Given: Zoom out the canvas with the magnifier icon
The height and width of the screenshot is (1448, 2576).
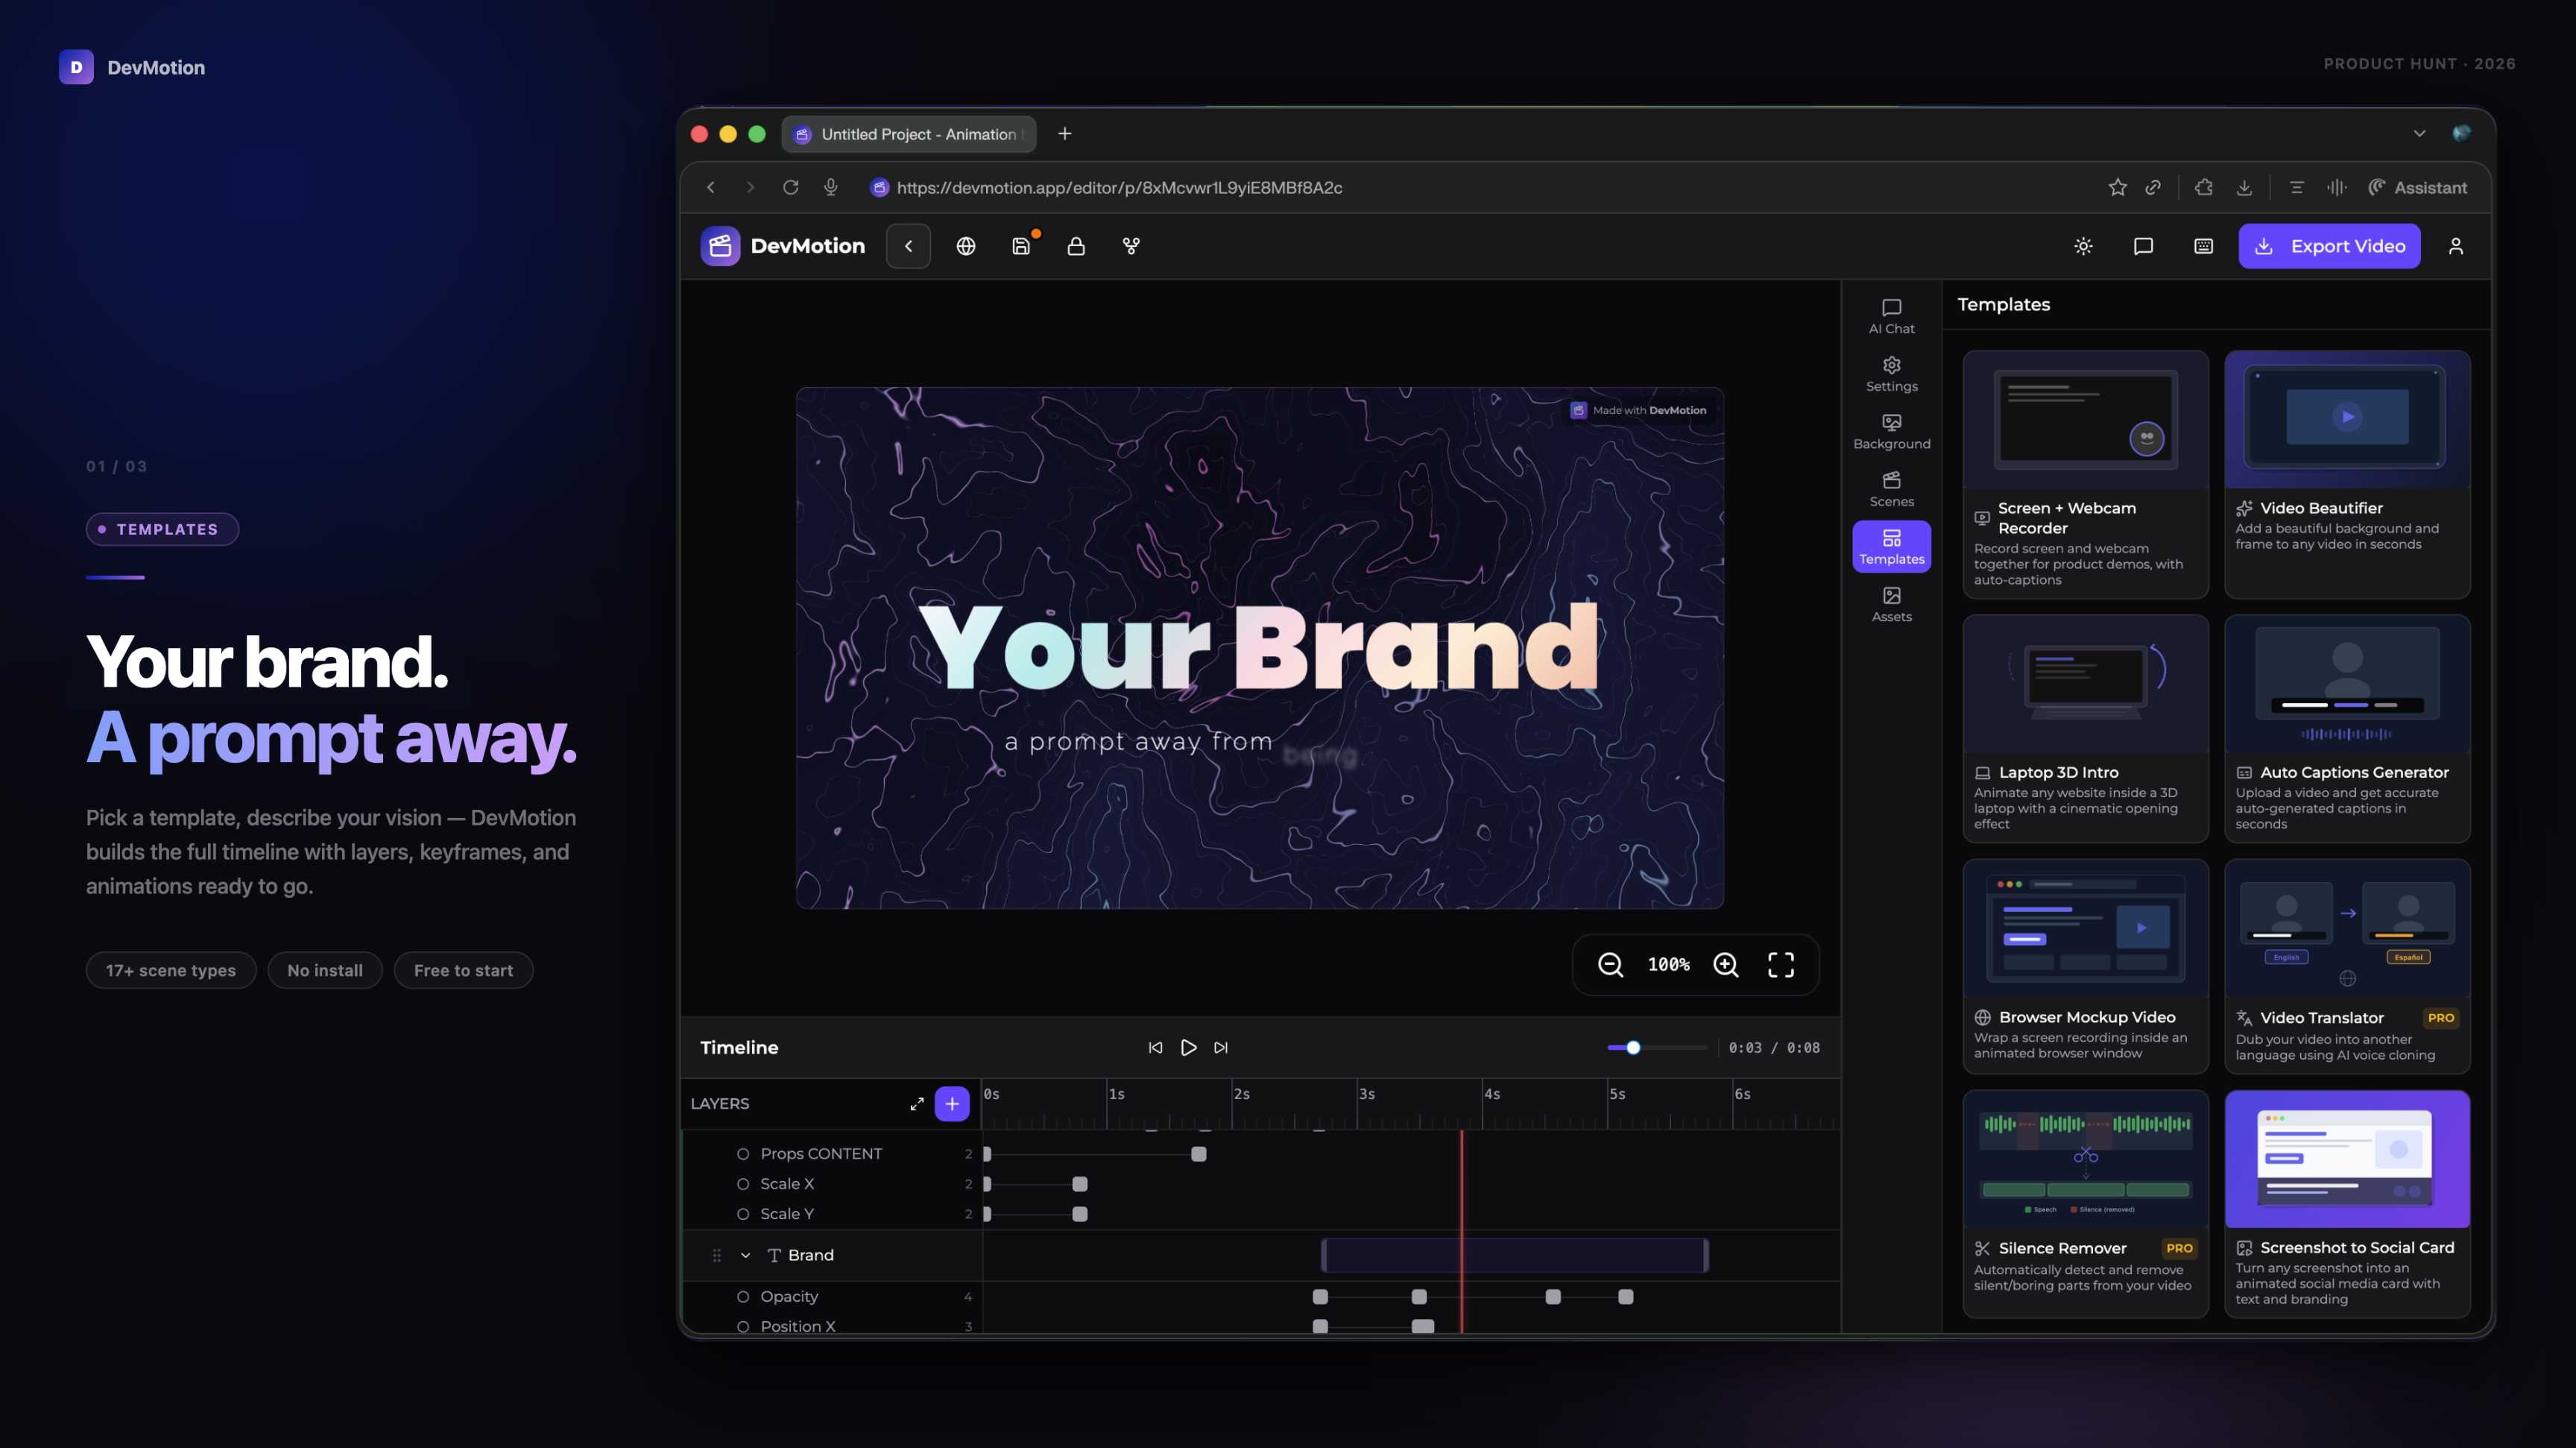Looking at the screenshot, I should (x=1610, y=964).
